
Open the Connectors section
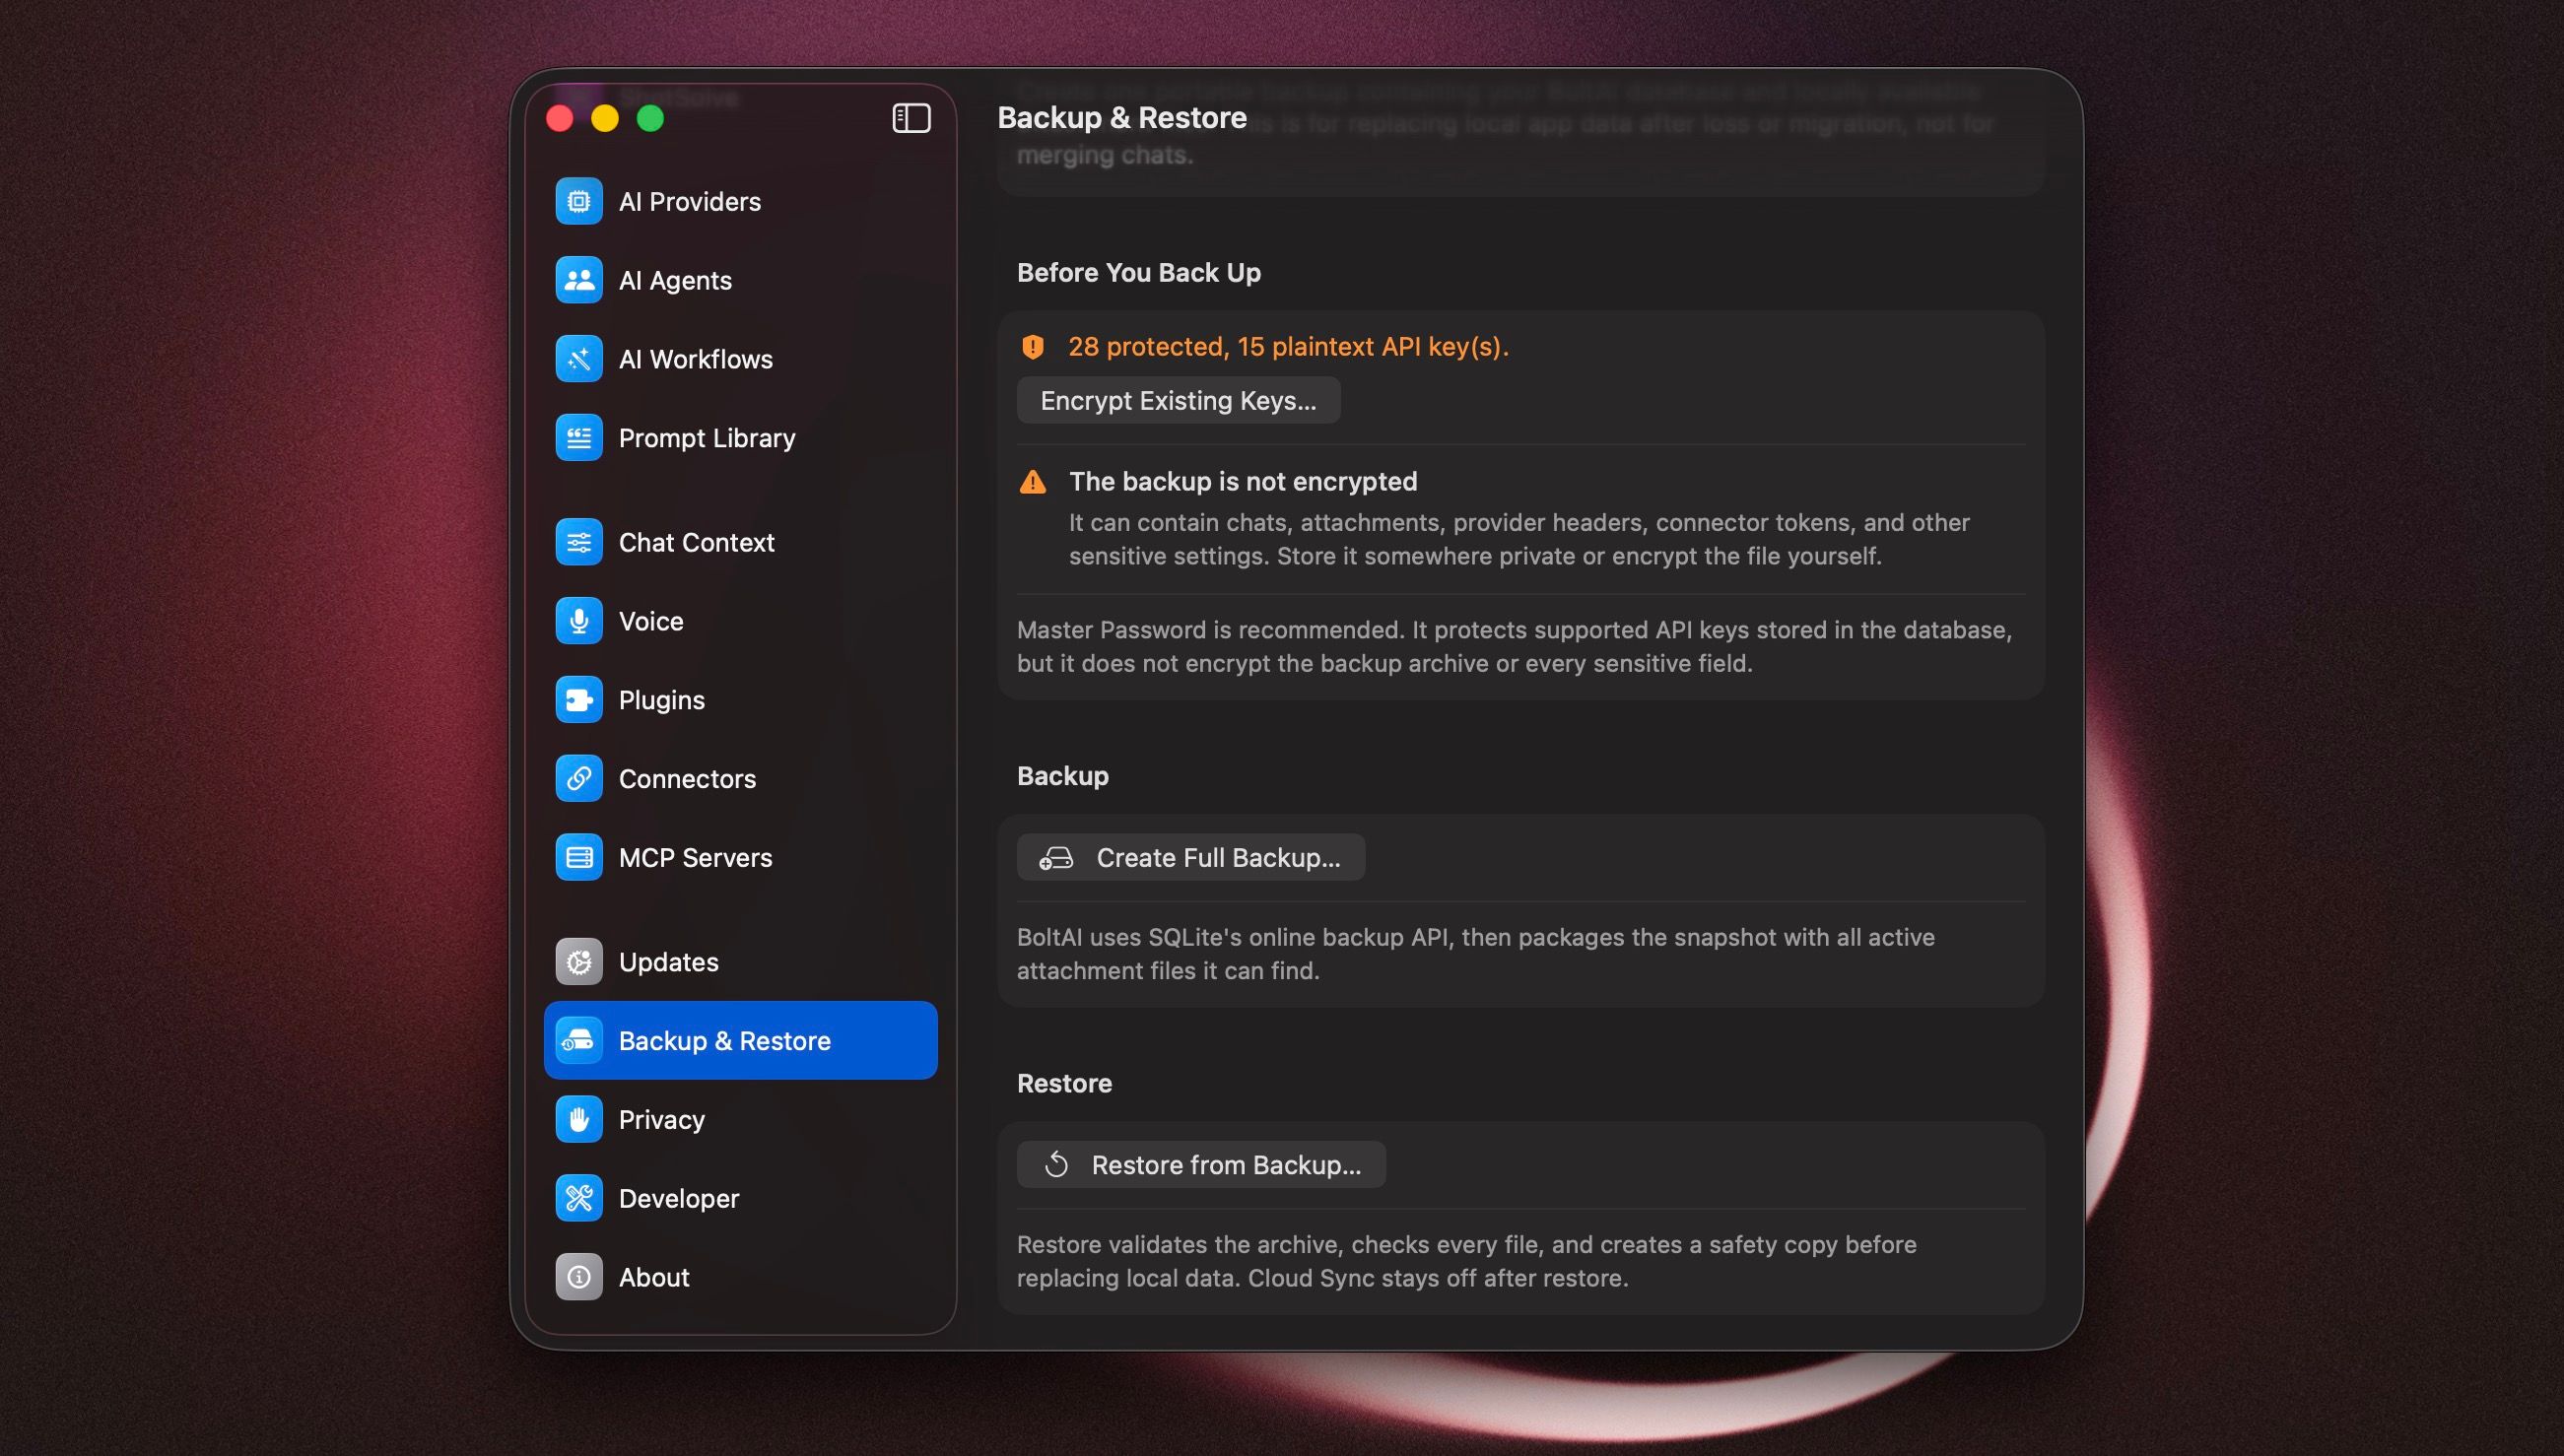[741, 779]
